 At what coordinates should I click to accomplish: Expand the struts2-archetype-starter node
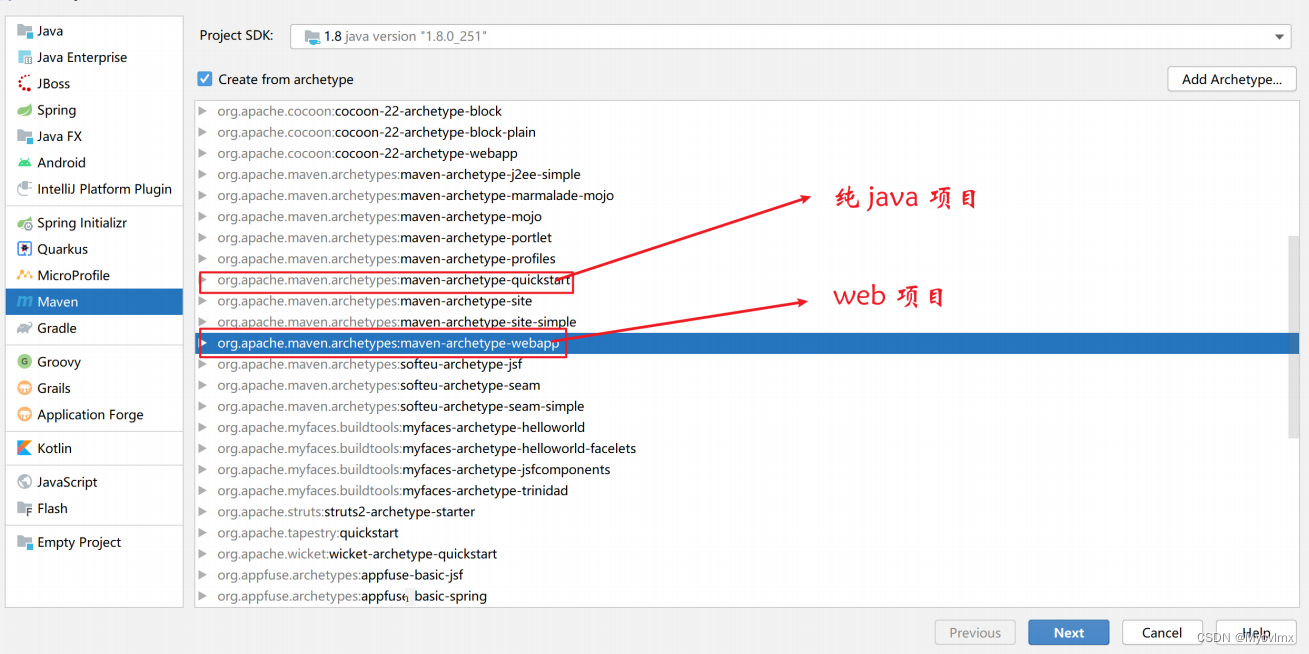pyautogui.click(x=204, y=511)
